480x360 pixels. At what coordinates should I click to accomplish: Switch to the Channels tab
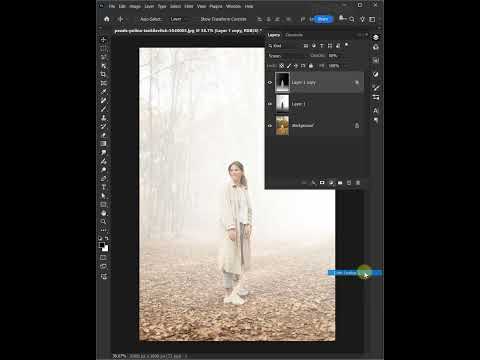click(294, 35)
